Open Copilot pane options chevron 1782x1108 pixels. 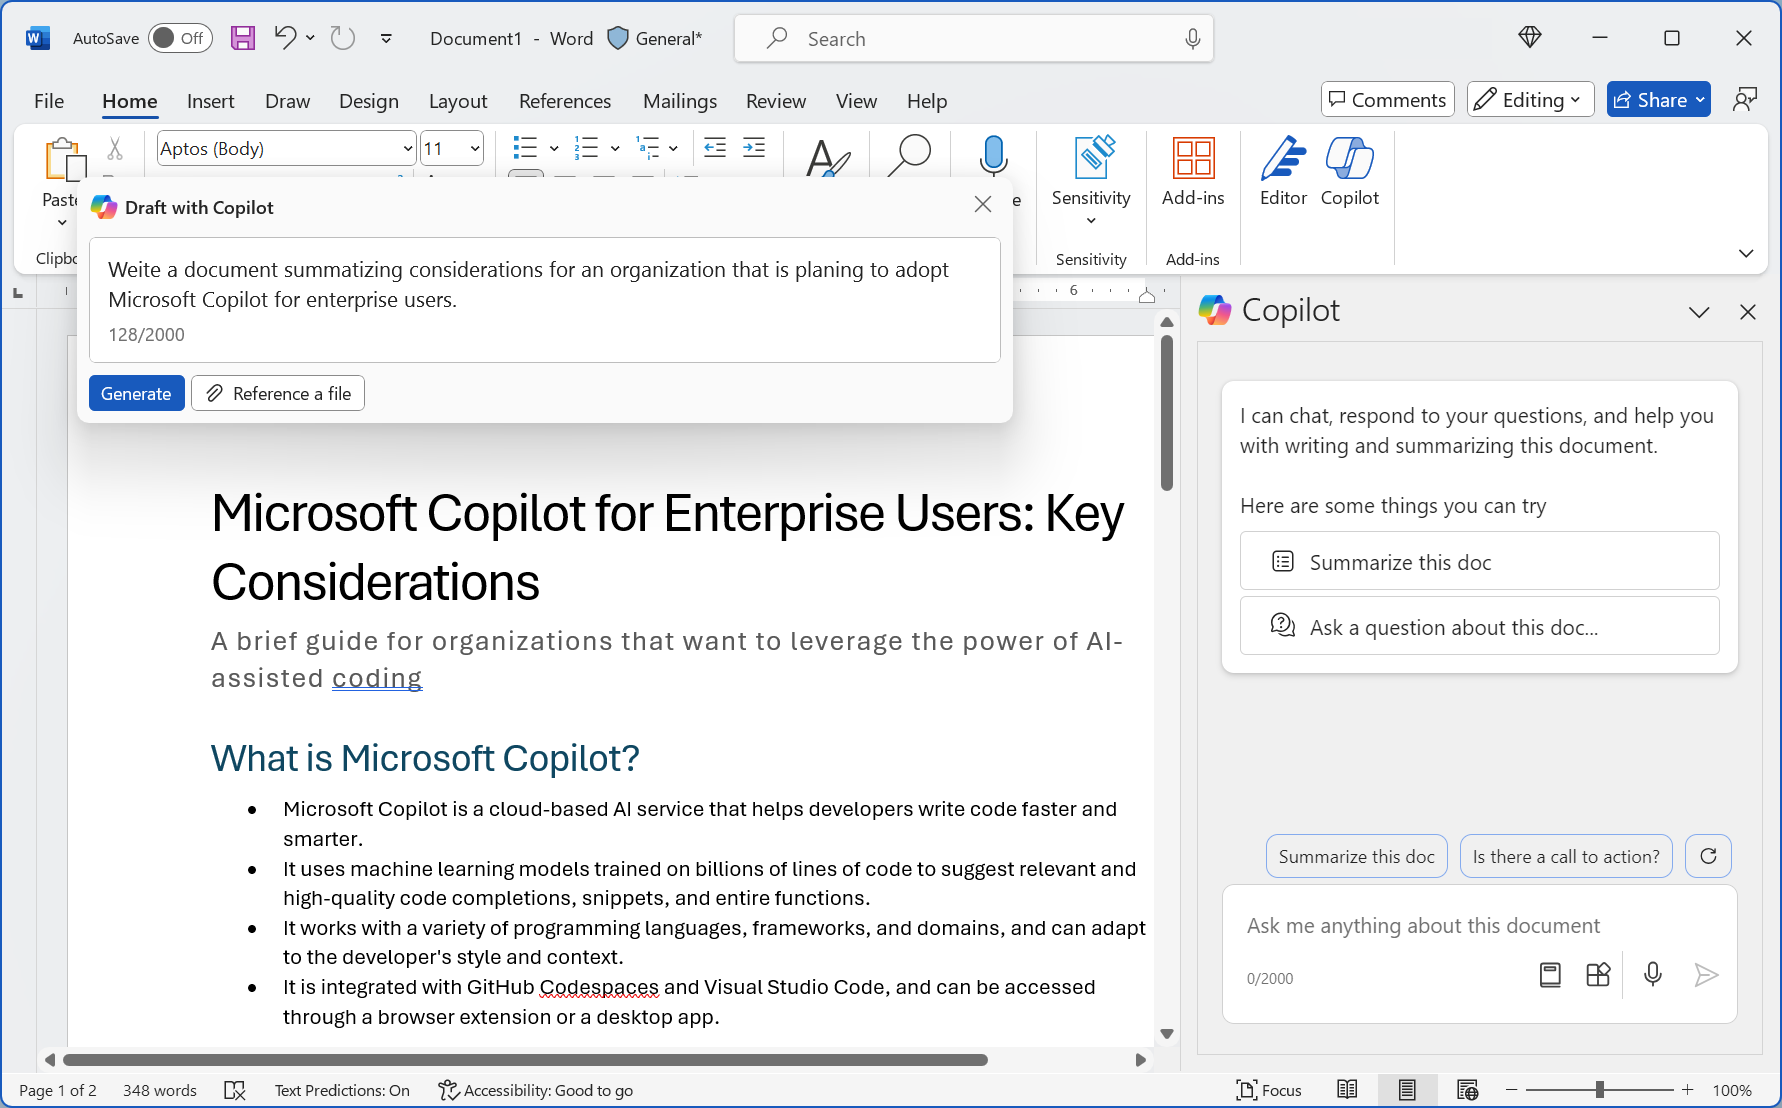[x=1699, y=312]
